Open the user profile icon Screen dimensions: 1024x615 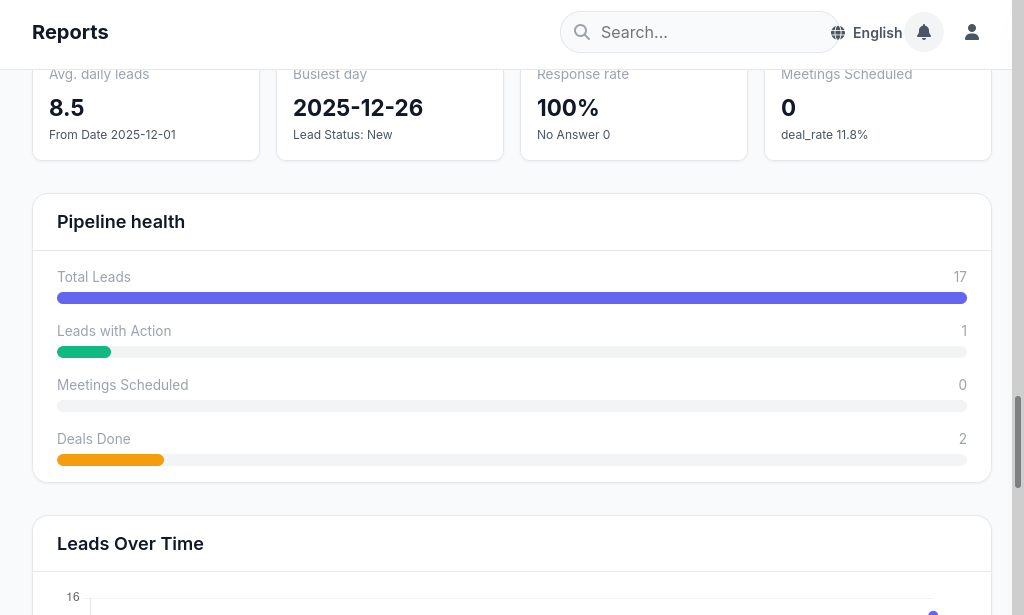(972, 32)
